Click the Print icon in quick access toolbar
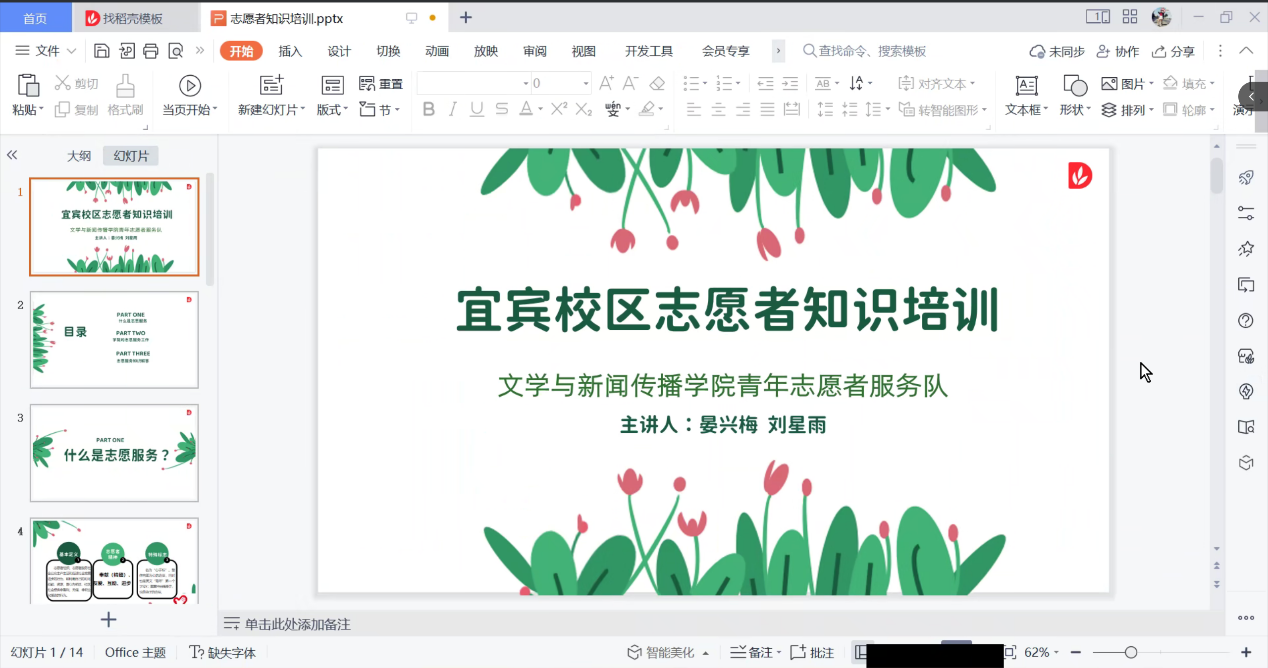Image resolution: width=1268 pixels, height=668 pixels. (x=151, y=51)
